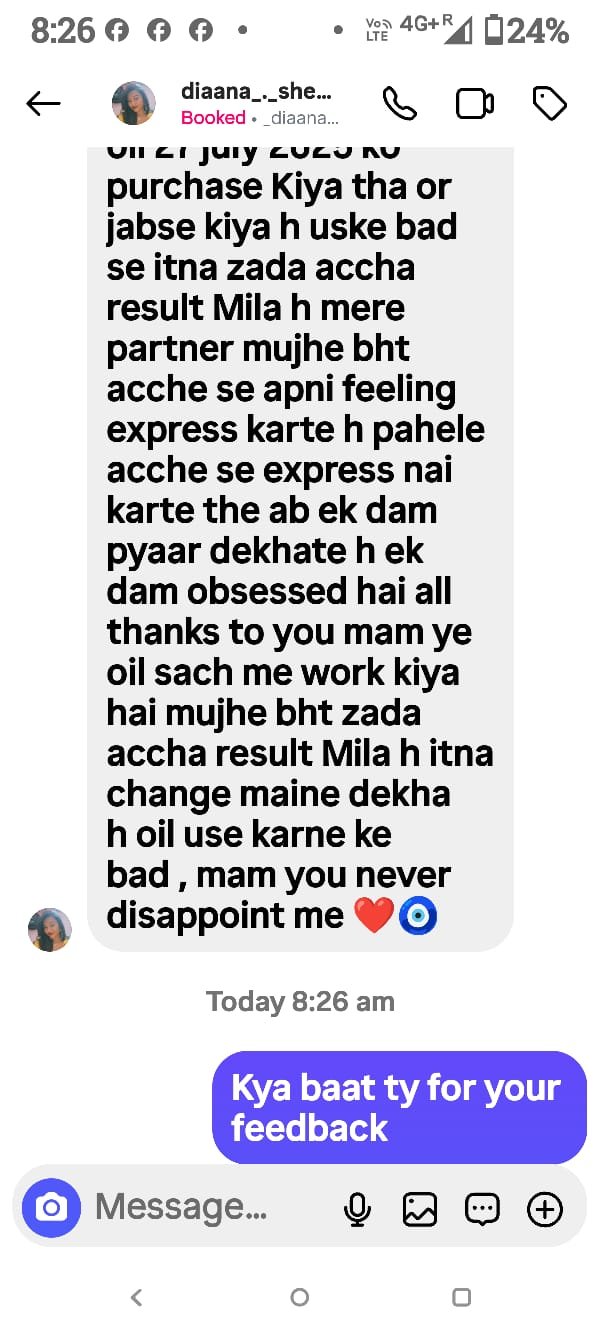Tap the microphone to record voice message

point(357,1210)
